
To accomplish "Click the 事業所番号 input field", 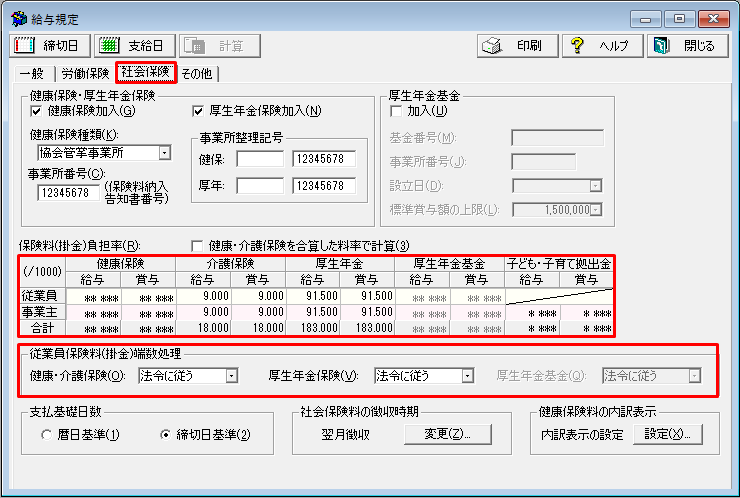I will (x=69, y=193).
